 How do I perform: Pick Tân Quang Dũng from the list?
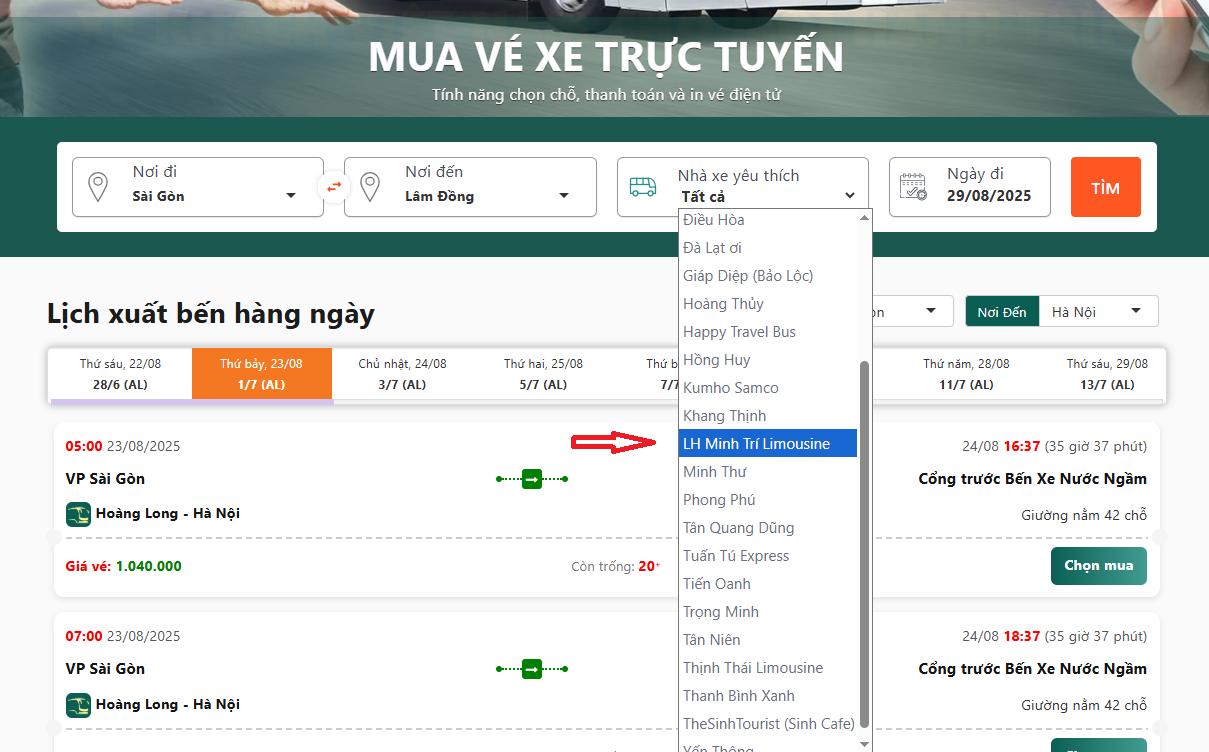[768, 528]
